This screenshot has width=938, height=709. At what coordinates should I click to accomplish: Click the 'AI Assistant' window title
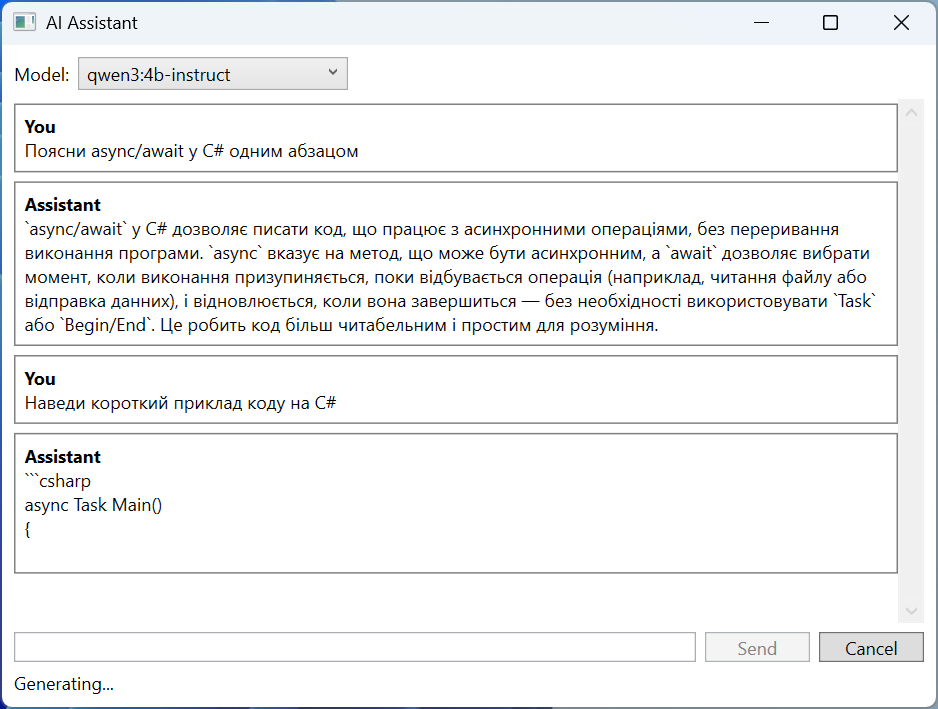pyautogui.click(x=92, y=23)
